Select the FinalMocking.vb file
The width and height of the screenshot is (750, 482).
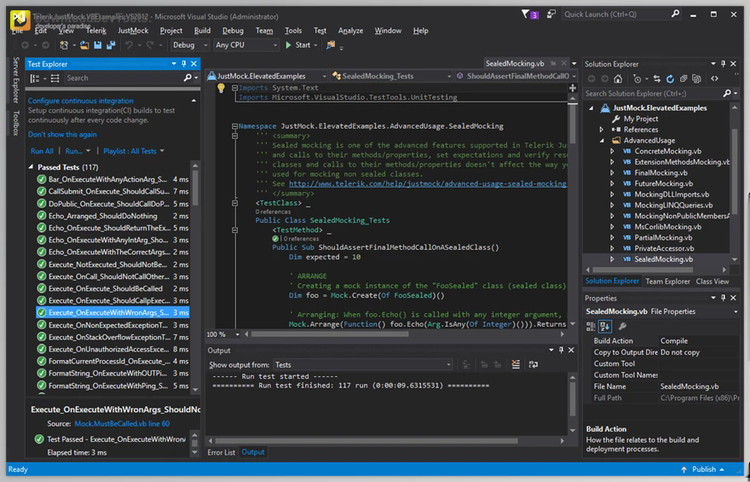[661, 173]
